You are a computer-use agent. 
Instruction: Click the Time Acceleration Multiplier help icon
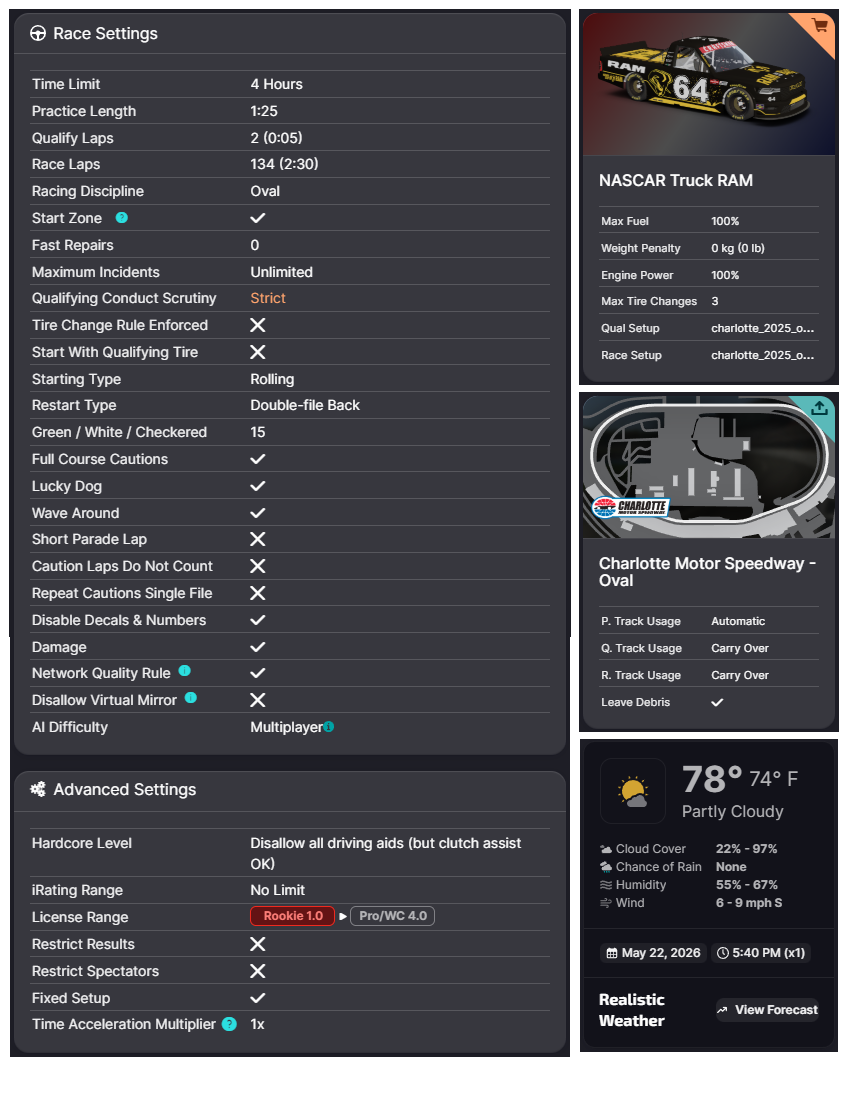pos(229,1024)
